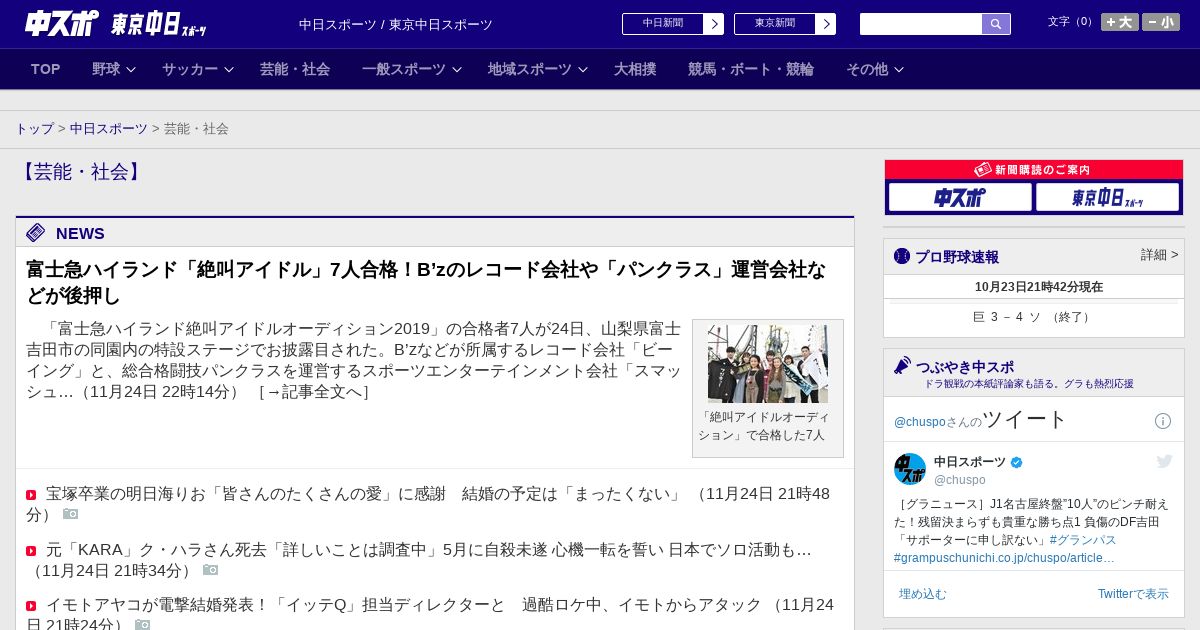Click the 東京新聞 header button
The width and height of the screenshot is (1200, 630).
coord(775,24)
